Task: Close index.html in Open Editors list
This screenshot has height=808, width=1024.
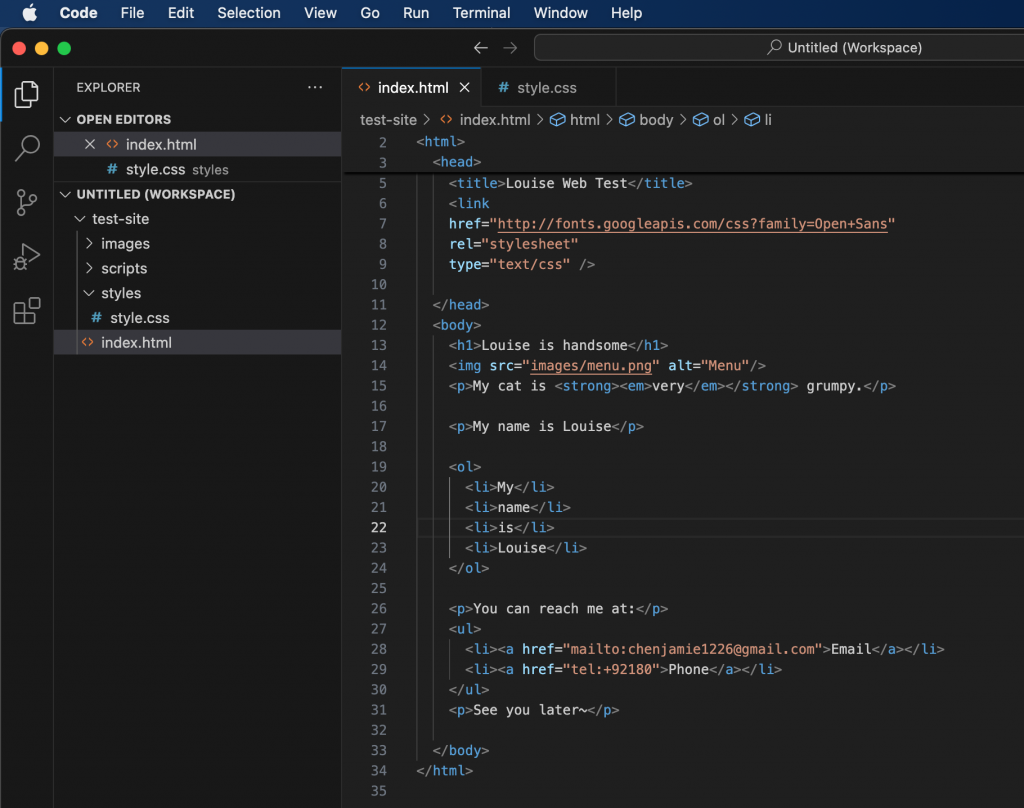Action: (90, 144)
